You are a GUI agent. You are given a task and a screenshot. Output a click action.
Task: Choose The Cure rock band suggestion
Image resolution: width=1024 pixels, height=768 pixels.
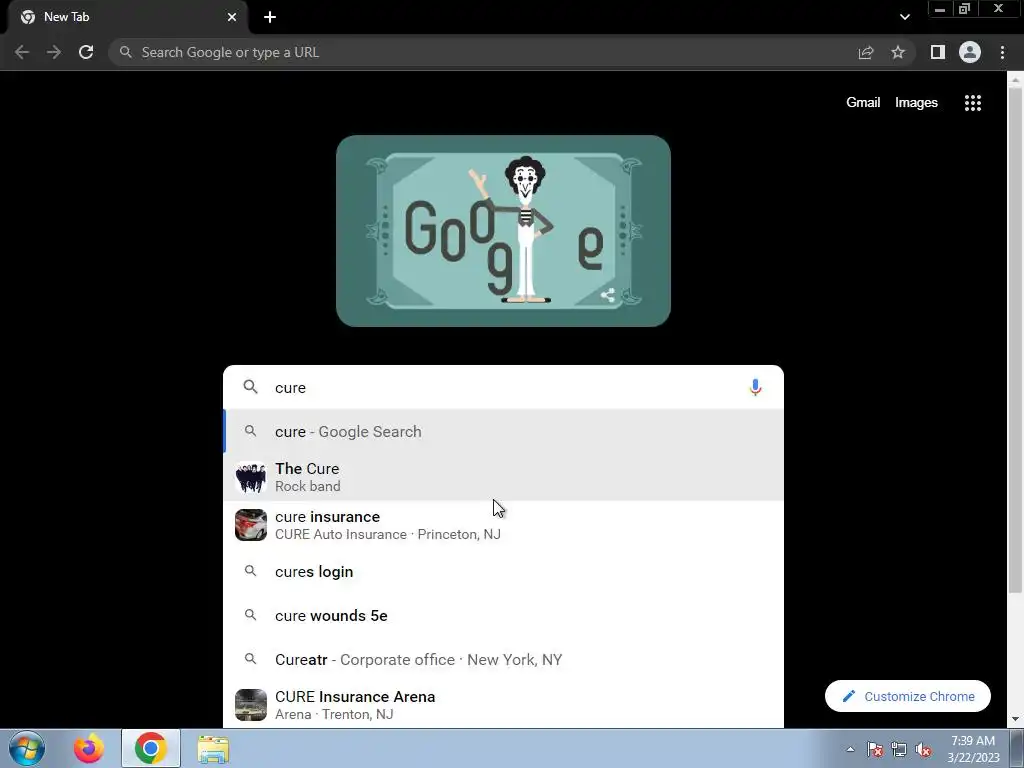pyautogui.click(x=504, y=477)
